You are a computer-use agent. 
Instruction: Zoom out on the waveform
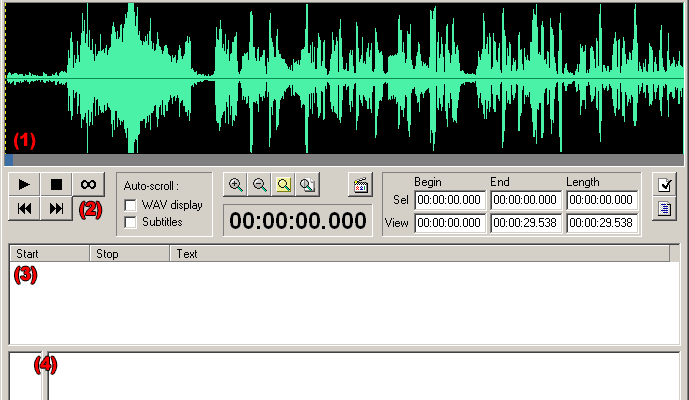pyautogui.click(x=260, y=185)
